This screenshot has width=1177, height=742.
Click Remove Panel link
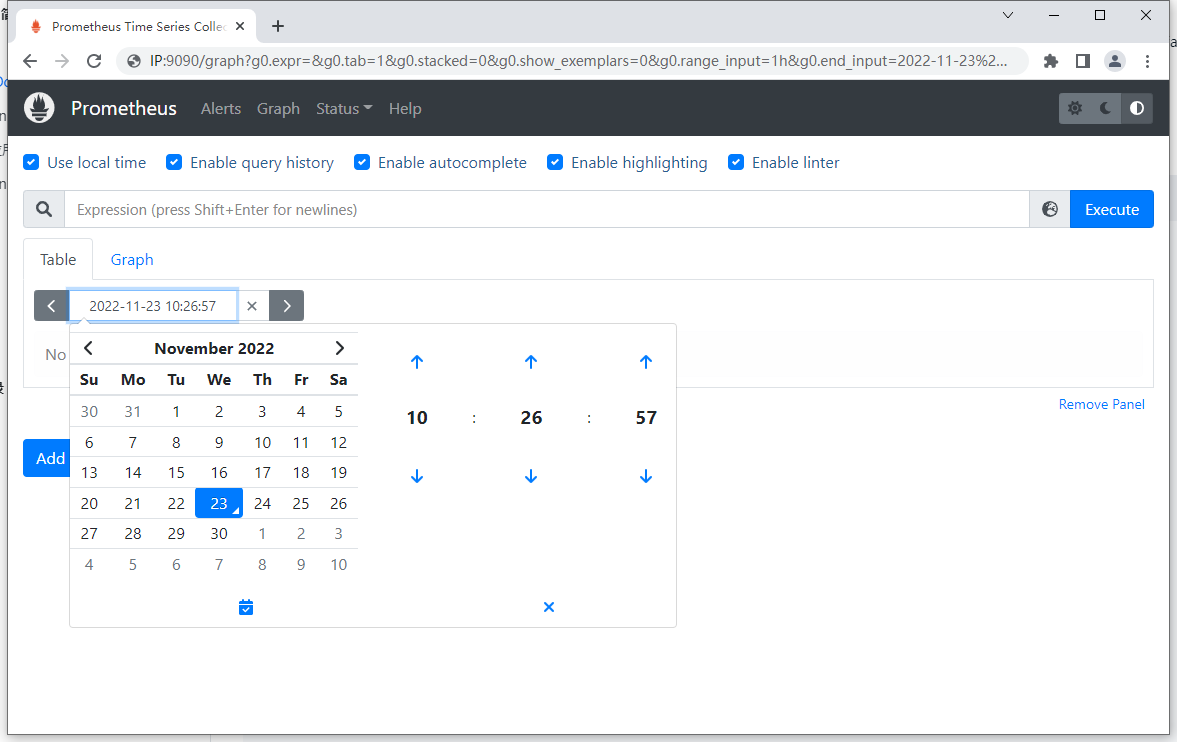(x=1101, y=404)
